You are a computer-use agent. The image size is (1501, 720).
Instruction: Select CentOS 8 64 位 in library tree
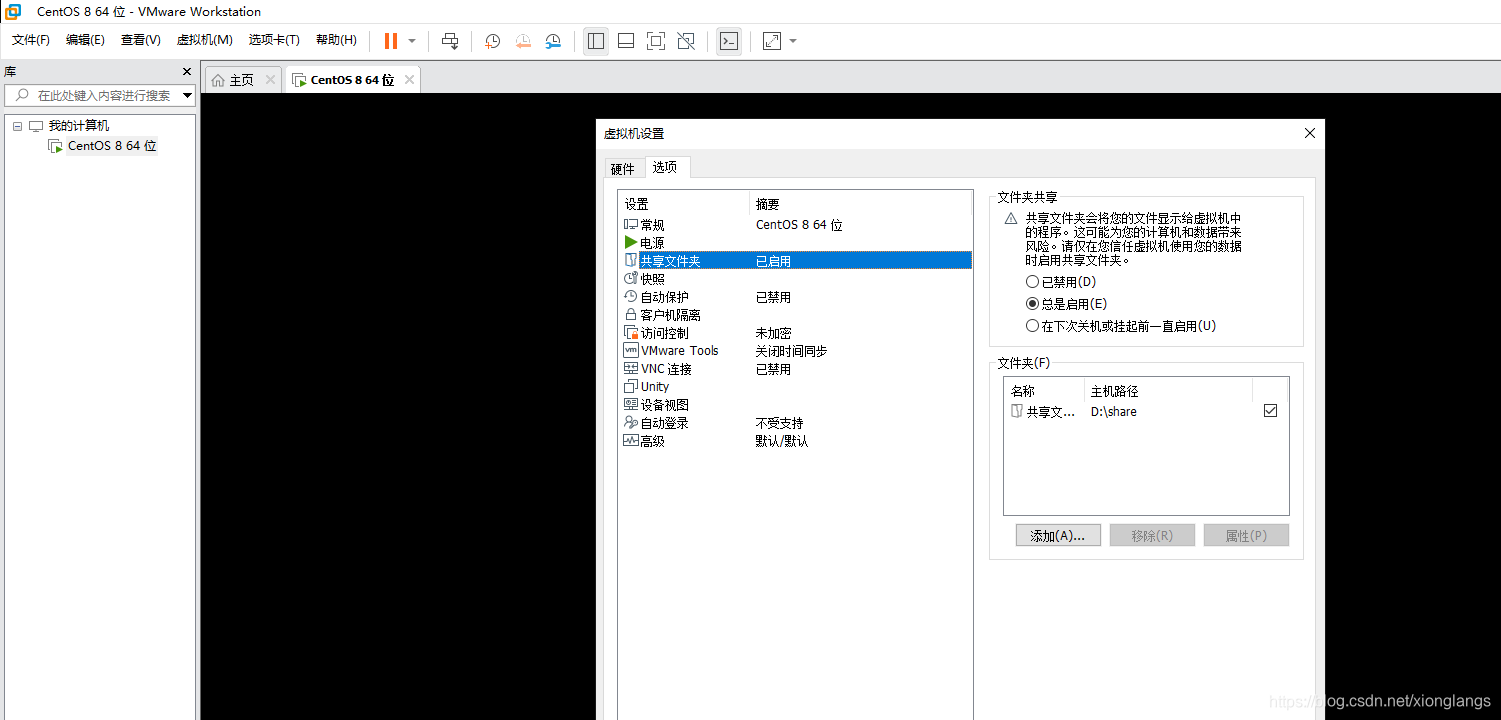[x=112, y=146]
